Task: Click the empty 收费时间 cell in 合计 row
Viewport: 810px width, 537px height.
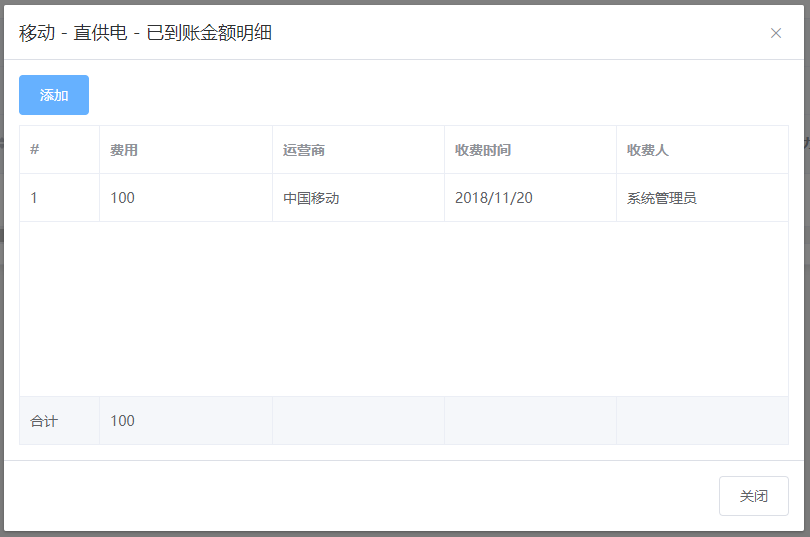Action: click(x=530, y=421)
